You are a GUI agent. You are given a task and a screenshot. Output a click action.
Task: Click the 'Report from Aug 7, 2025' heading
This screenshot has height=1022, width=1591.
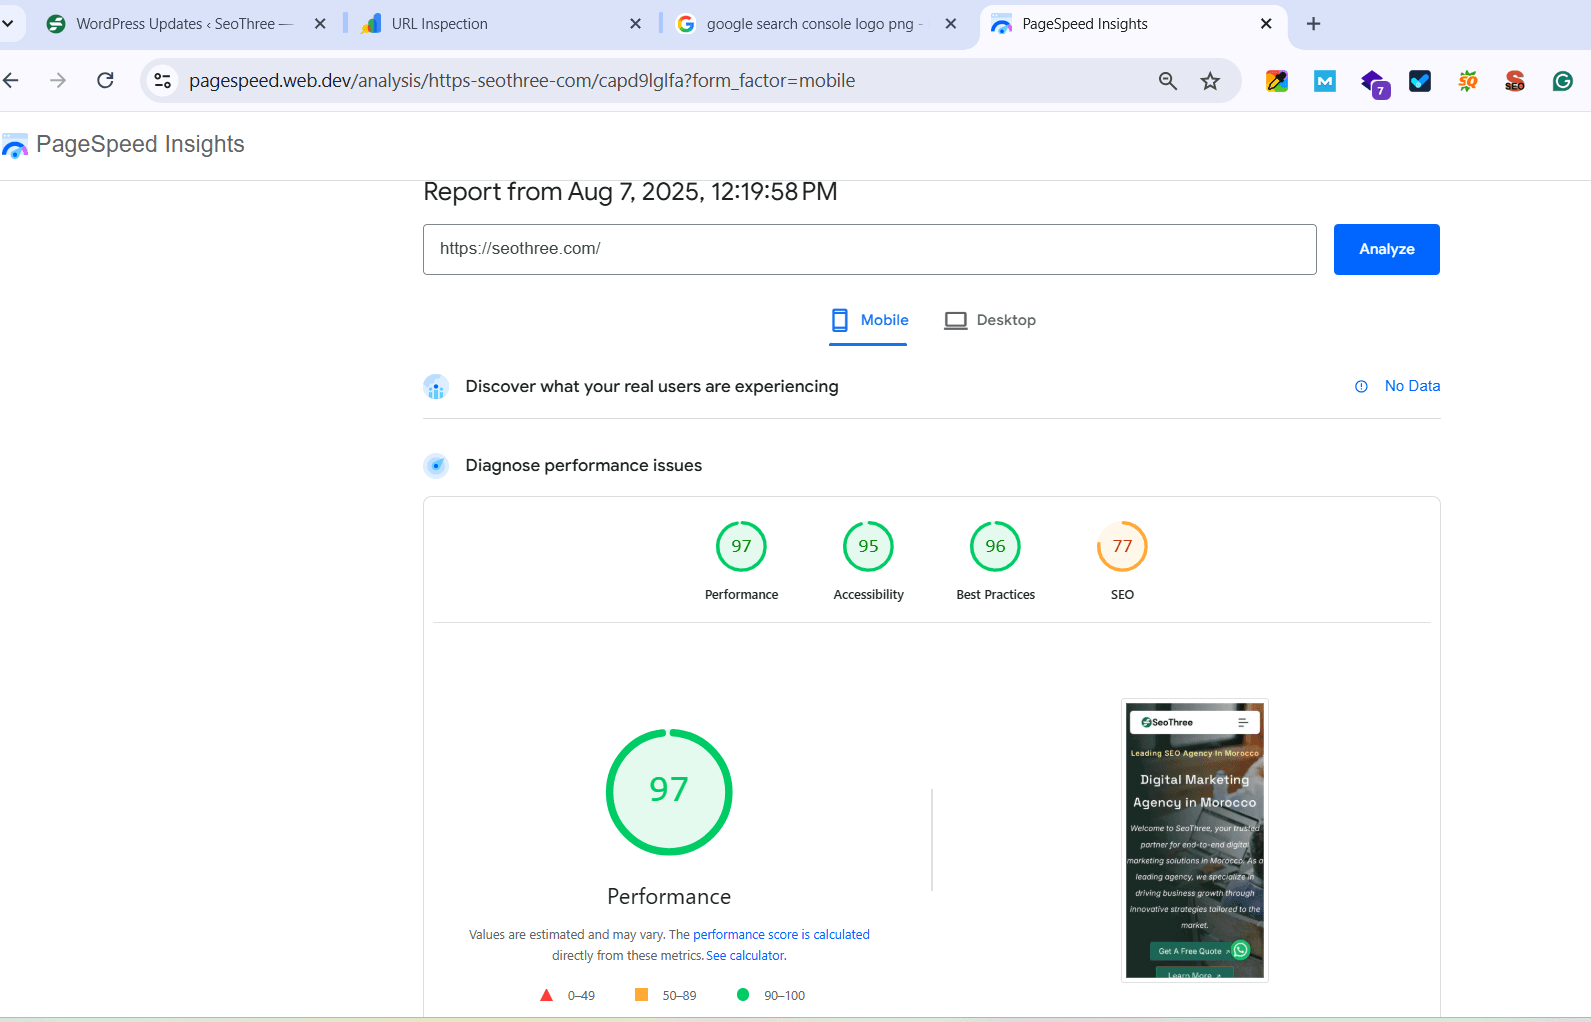tap(630, 192)
